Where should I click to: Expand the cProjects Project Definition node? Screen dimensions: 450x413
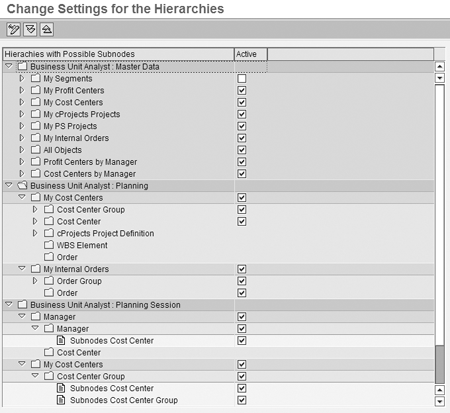tap(35, 233)
